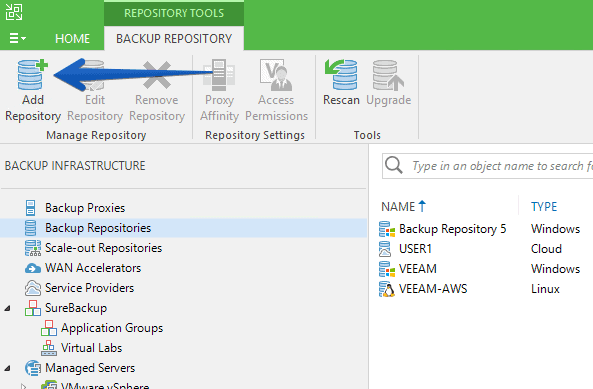Sort by the TYPE column header
The image size is (593, 389).
coord(544,207)
